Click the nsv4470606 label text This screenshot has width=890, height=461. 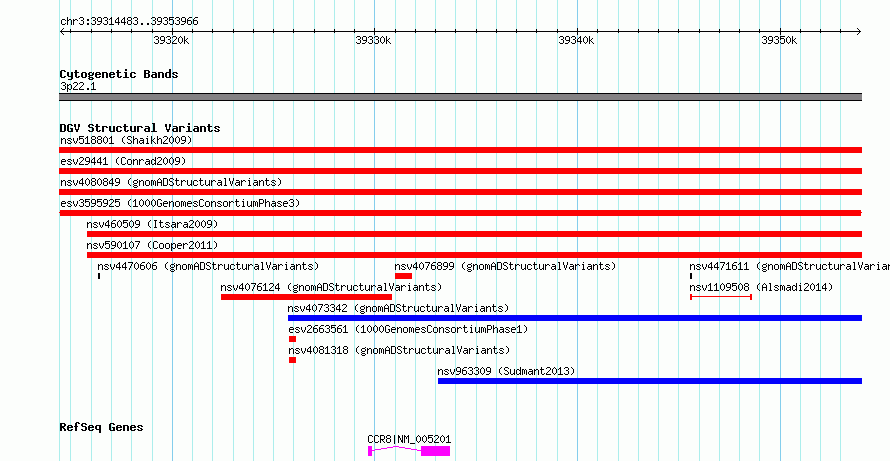[x=208, y=266]
